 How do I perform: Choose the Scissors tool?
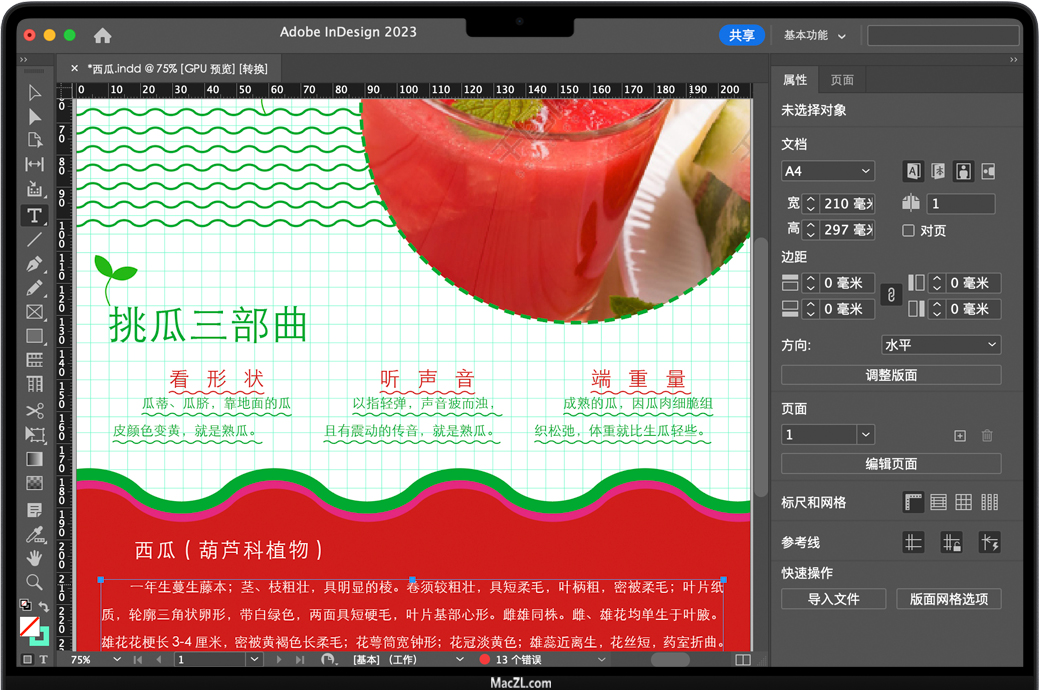[34, 411]
